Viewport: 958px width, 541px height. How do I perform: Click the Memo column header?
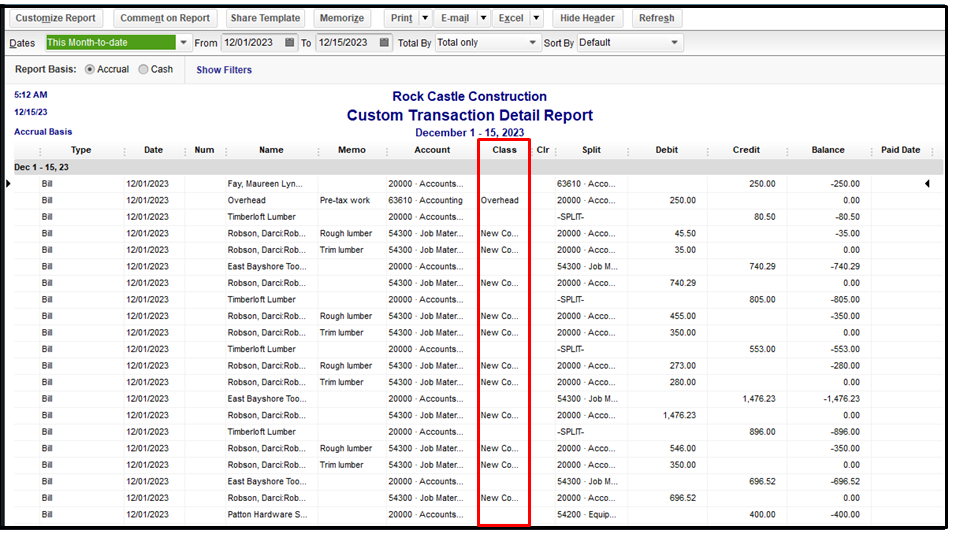[351, 150]
